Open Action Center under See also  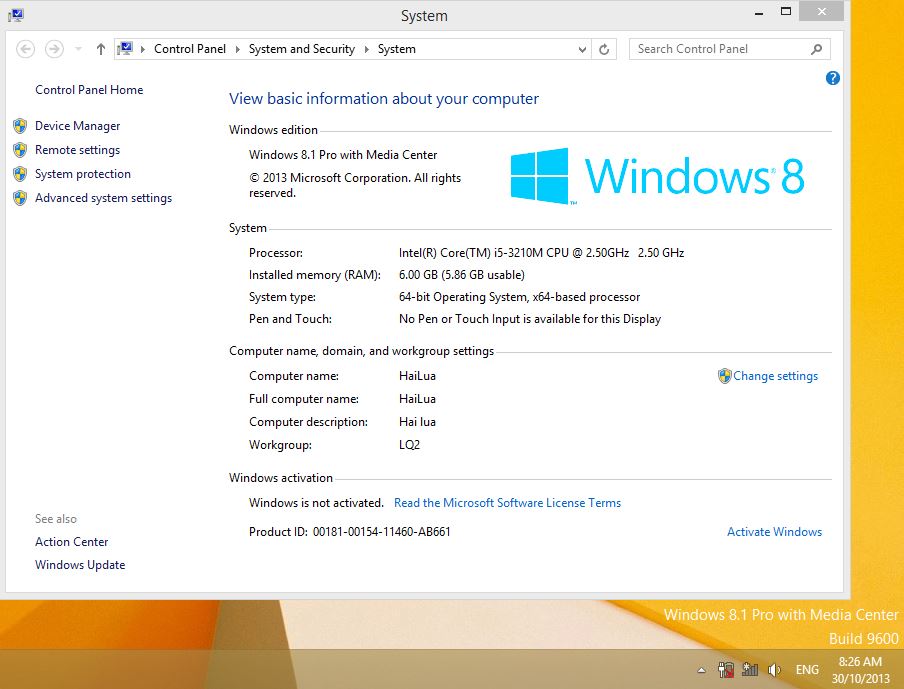pos(71,542)
